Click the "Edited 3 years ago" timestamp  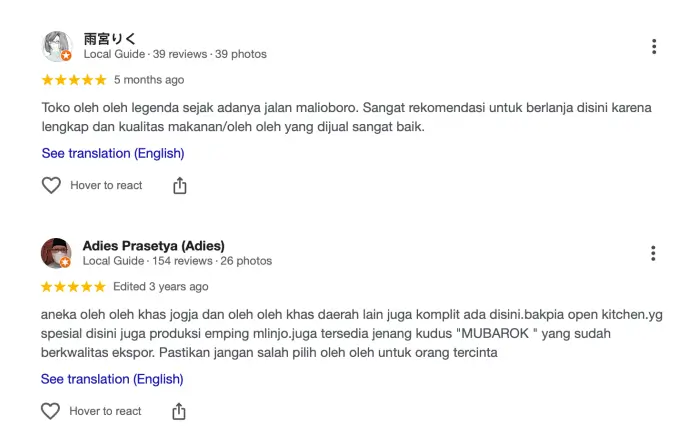[x=161, y=286]
